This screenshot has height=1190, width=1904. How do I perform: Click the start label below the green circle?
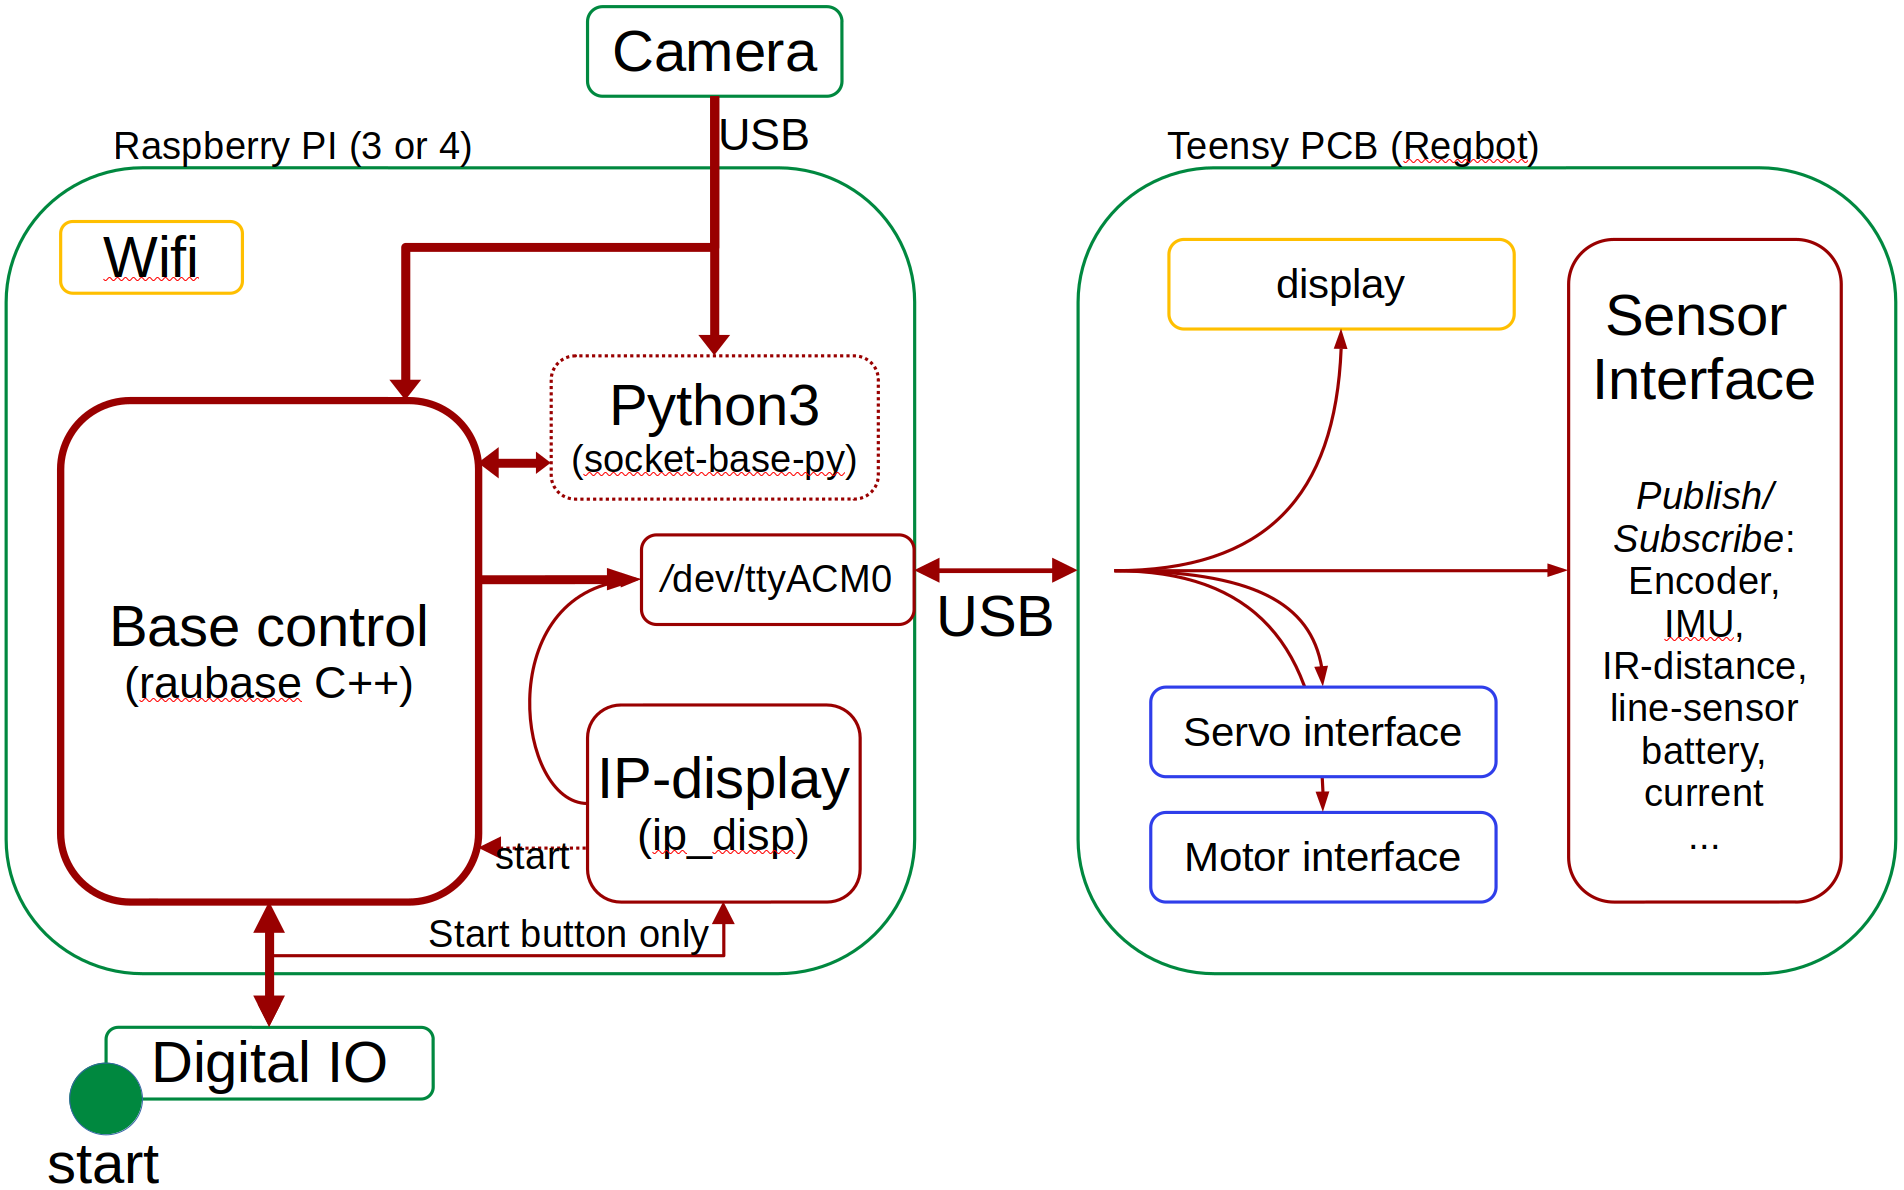point(103,1164)
